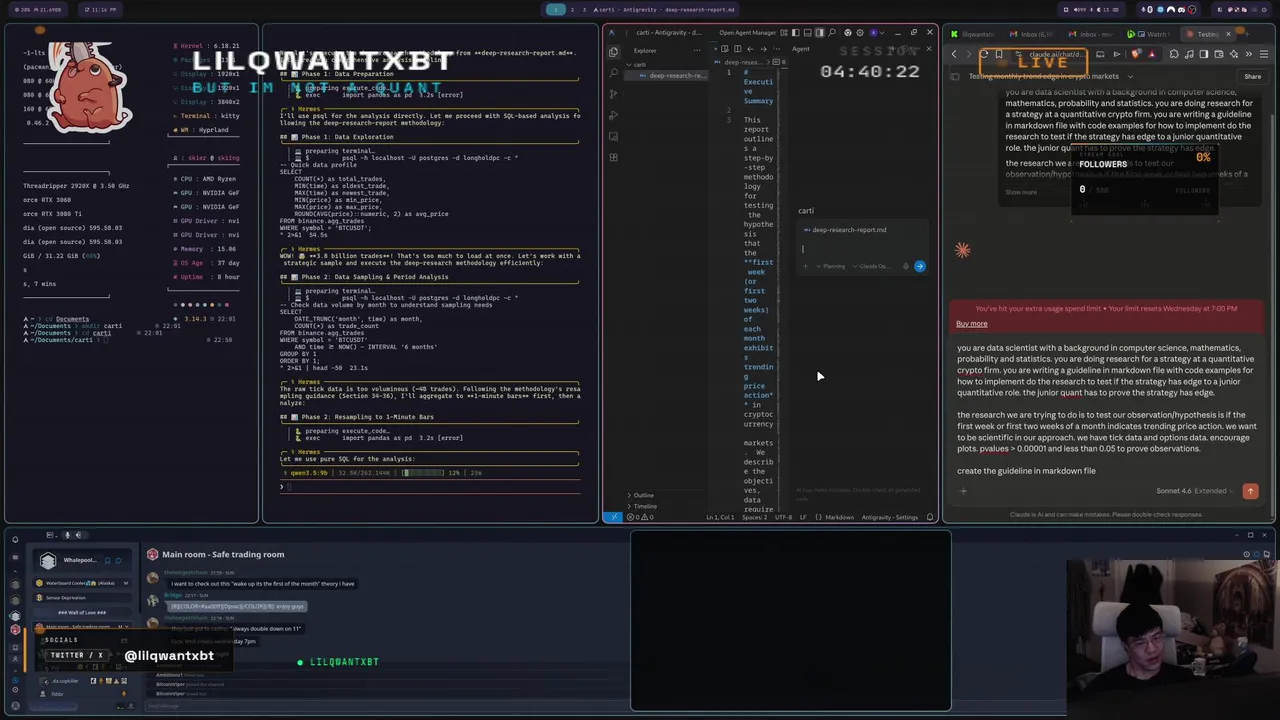Click the deep-research-report.md context chip in Agent panel

845,230
